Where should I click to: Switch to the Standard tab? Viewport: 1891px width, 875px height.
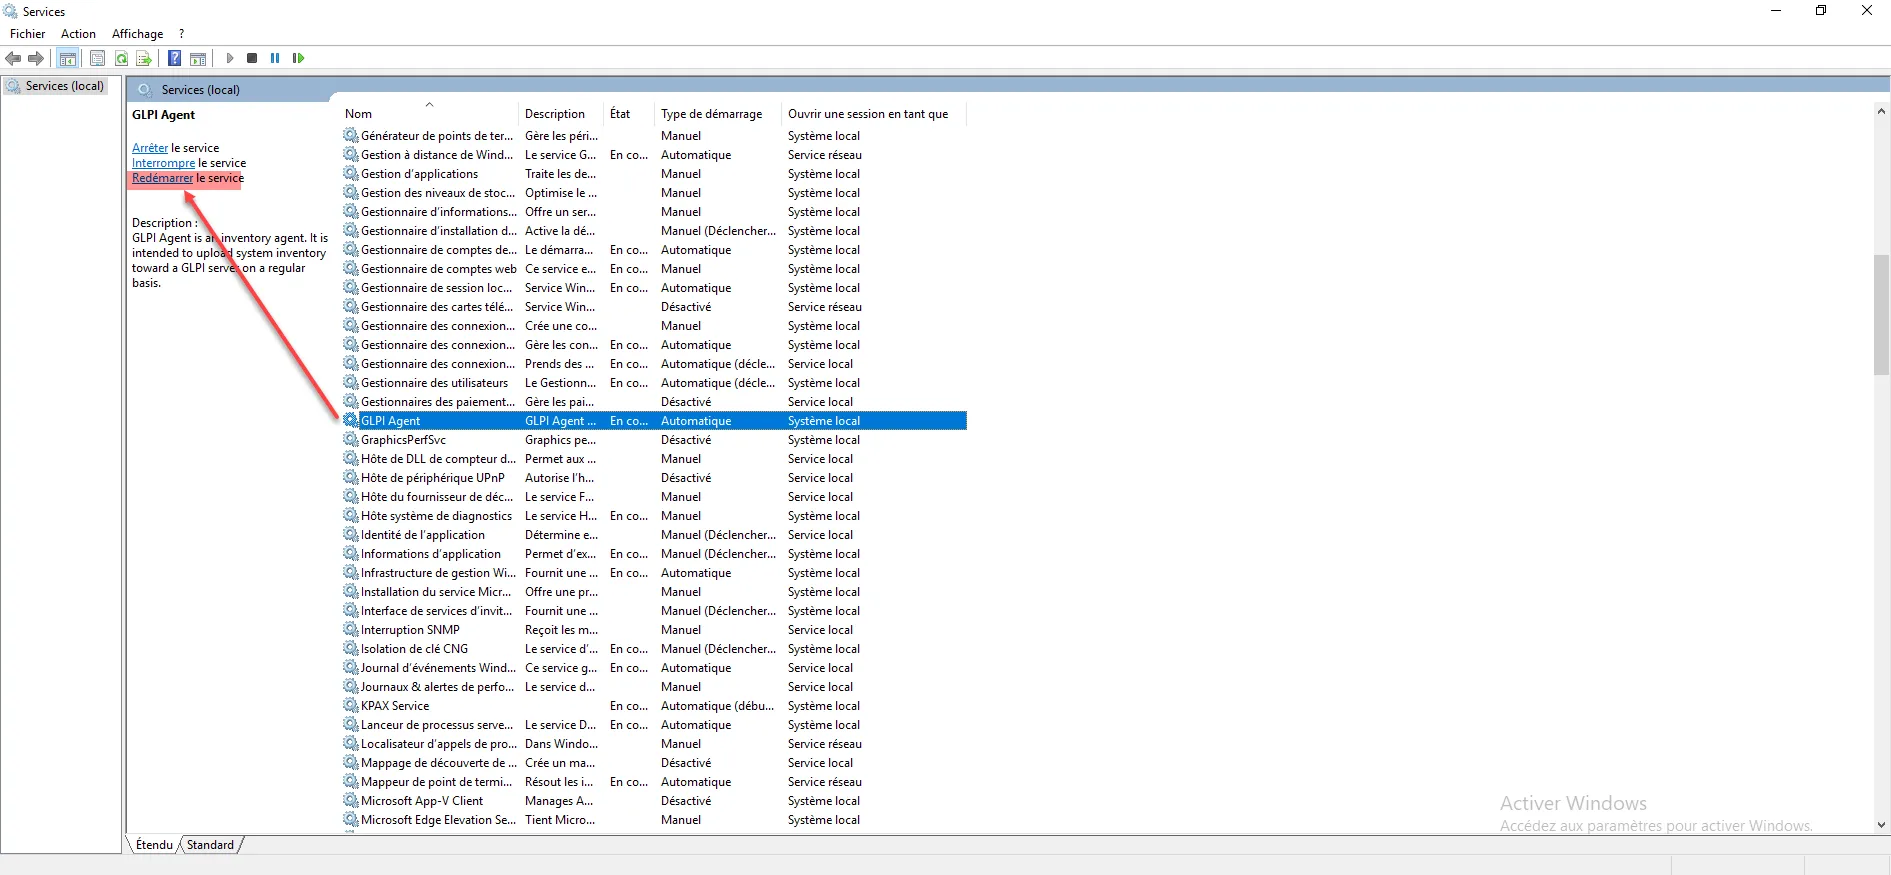coord(210,845)
